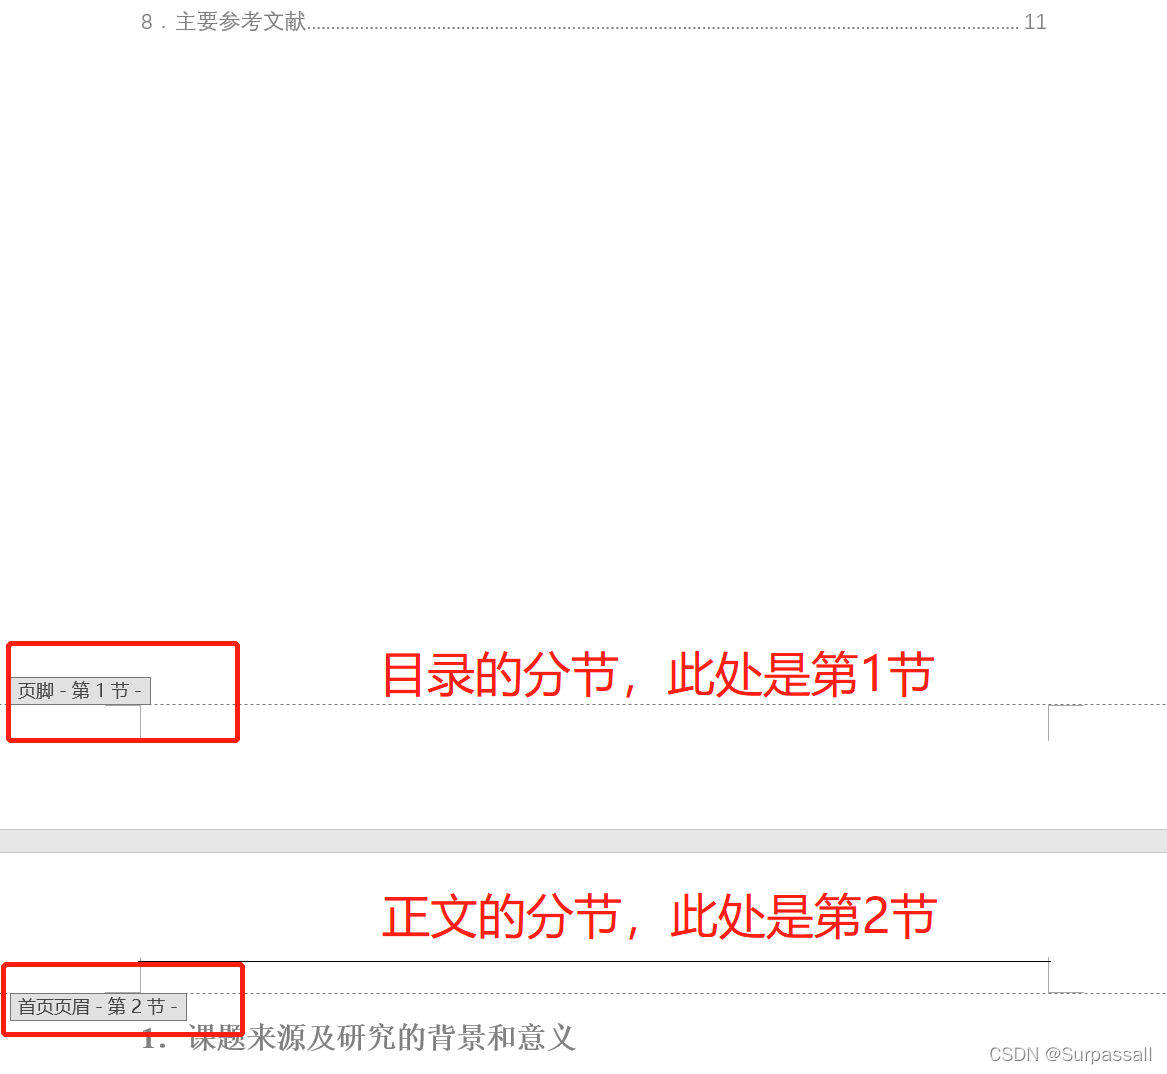This screenshot has width=1167, height=1074.
Task: Click the entry number 8 in contents
Action: 147,22
